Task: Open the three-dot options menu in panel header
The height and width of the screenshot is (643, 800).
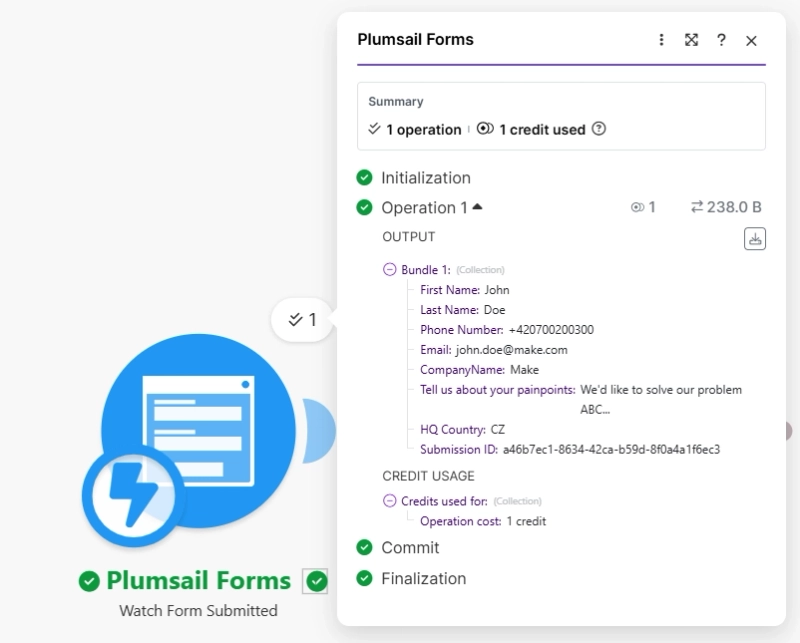Action: click(661, 40)
